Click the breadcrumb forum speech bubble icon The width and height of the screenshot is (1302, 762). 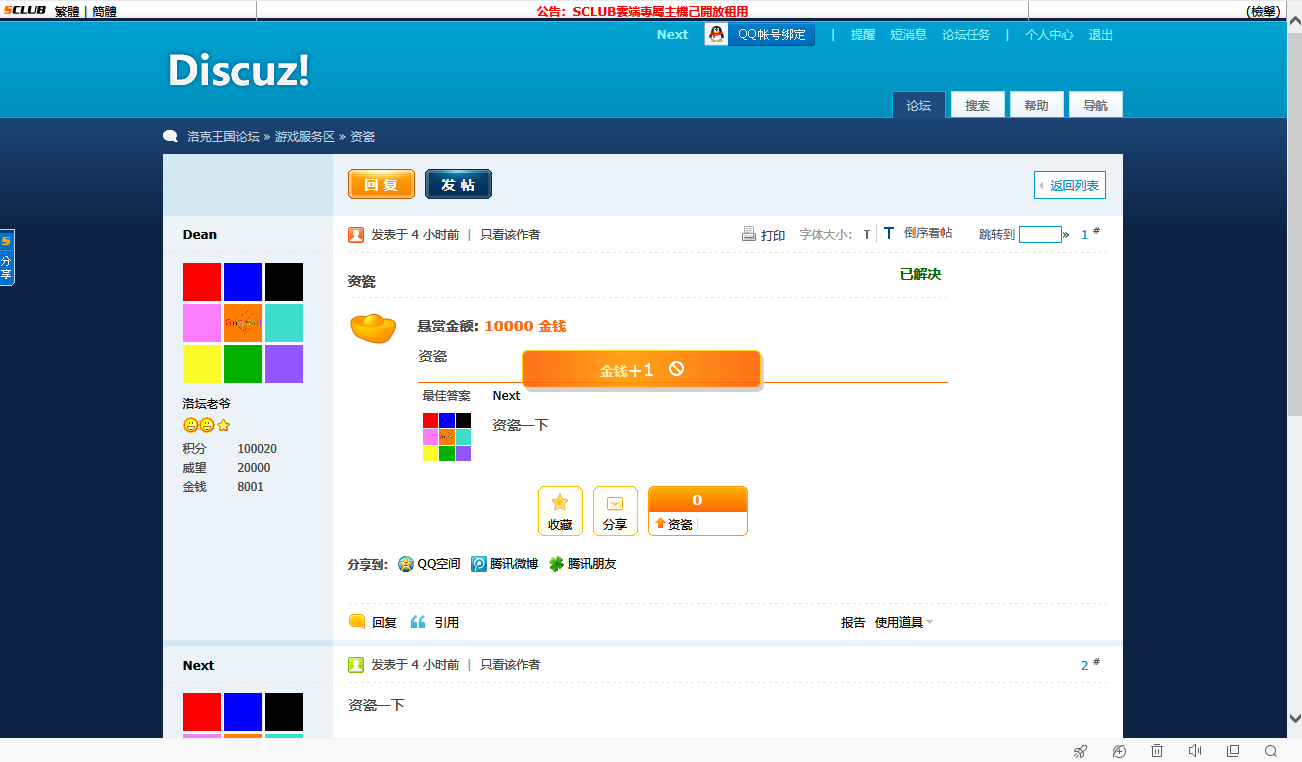point(171,136)
